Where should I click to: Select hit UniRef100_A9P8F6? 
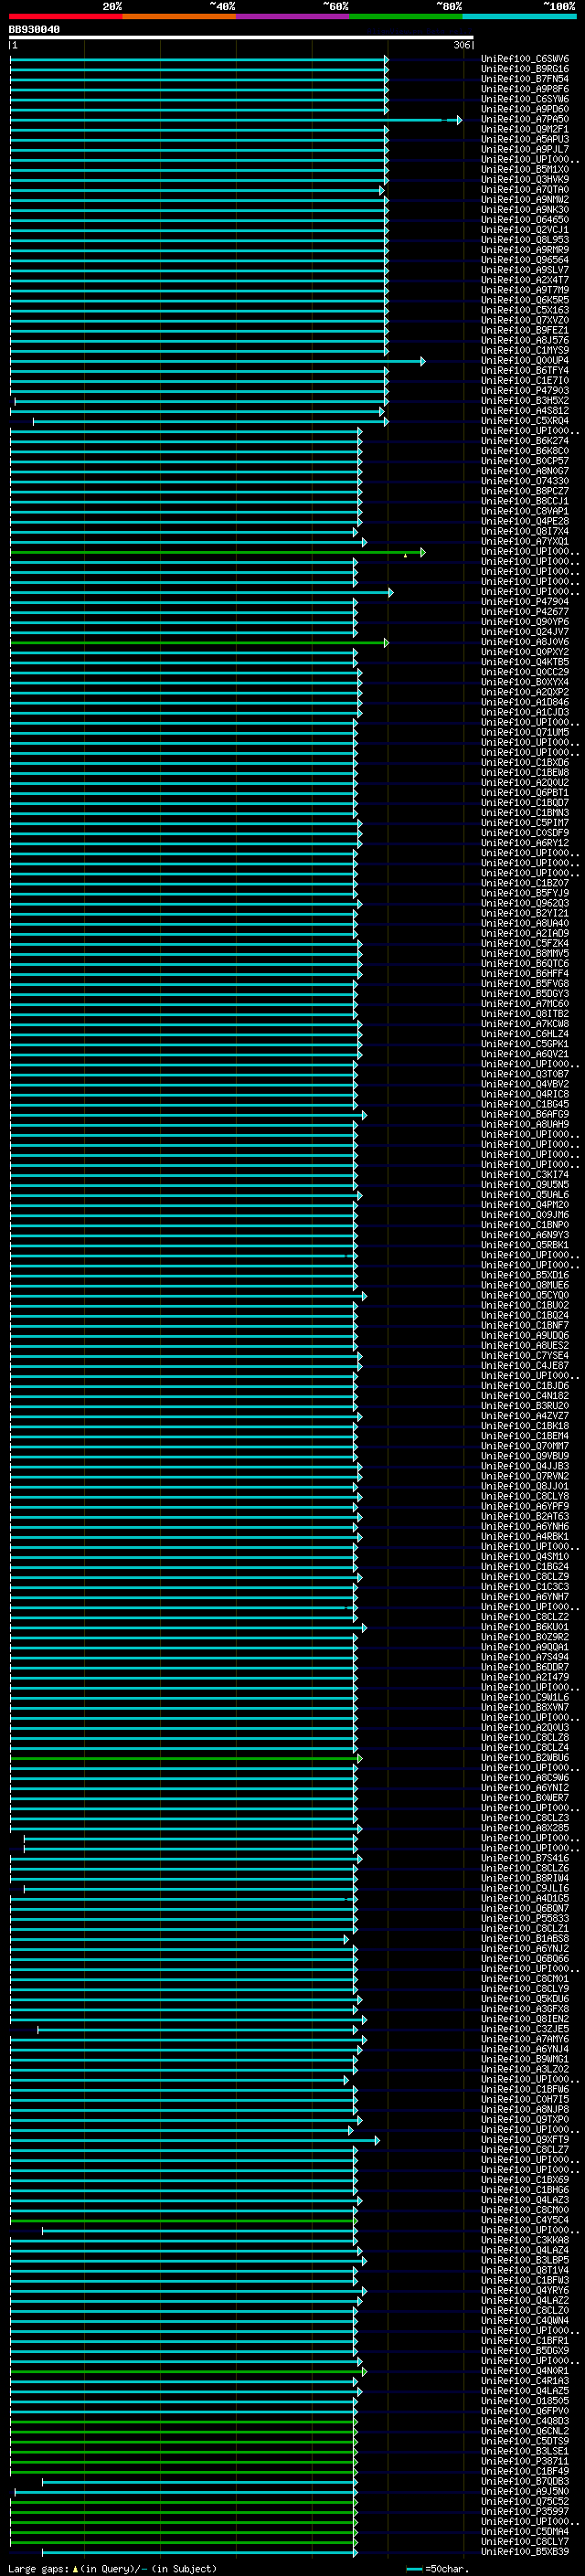click(525, 89)
